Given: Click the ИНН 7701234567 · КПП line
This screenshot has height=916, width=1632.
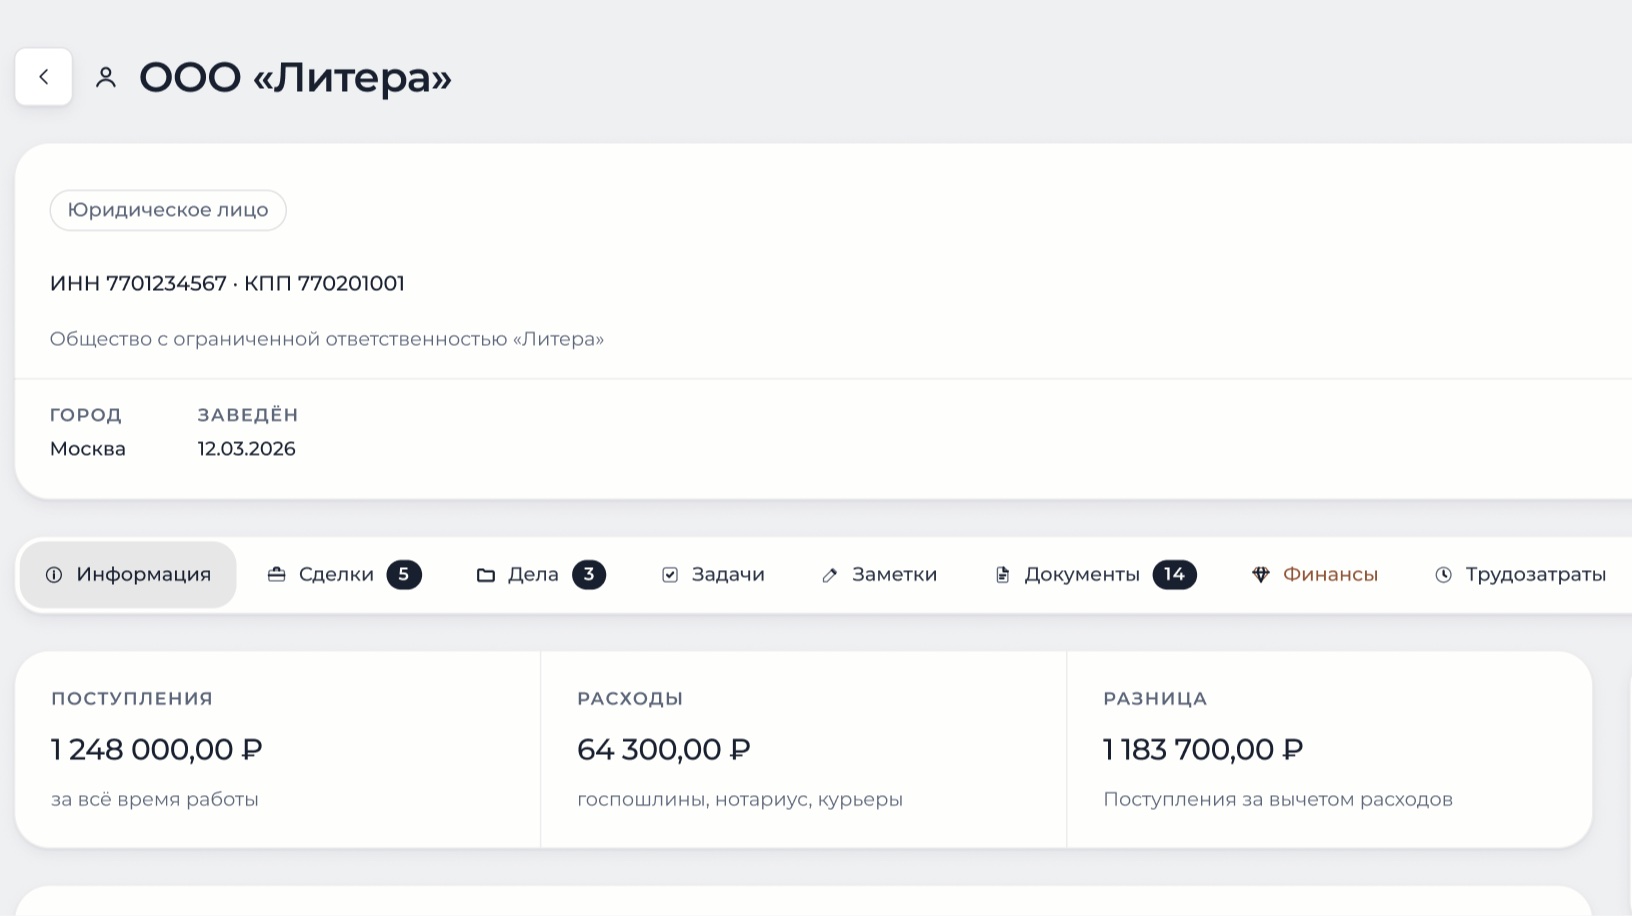Looking at the screenshot, I should [227, 284].
